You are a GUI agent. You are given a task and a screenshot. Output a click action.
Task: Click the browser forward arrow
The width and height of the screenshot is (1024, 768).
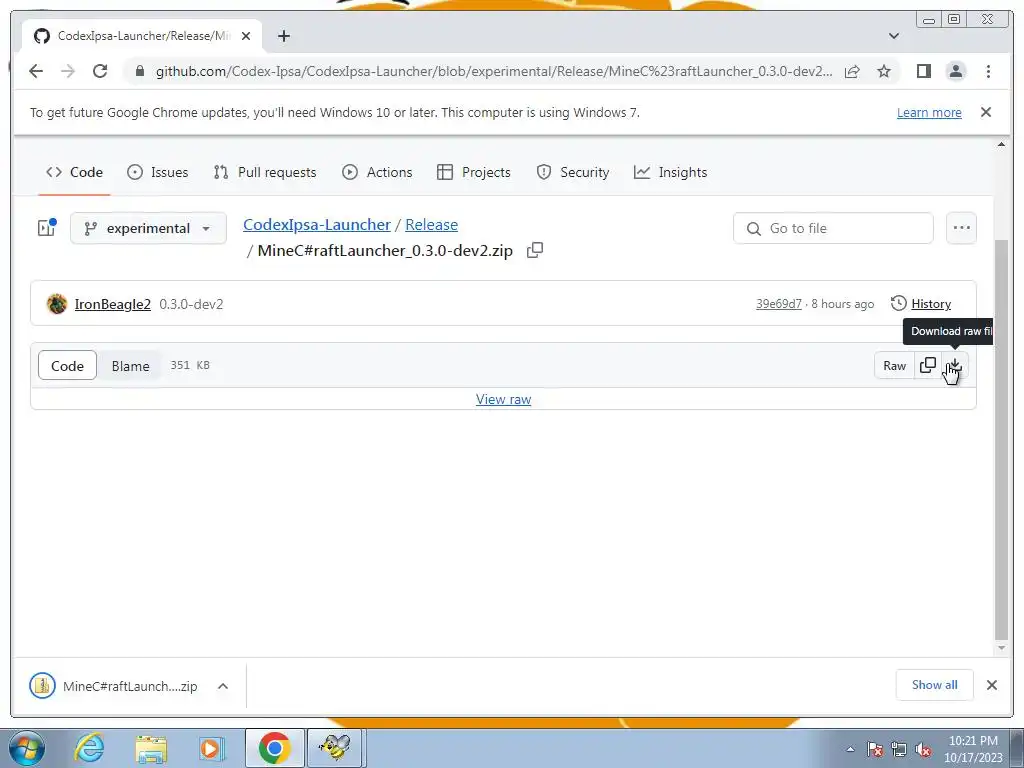tap(68, 71)
